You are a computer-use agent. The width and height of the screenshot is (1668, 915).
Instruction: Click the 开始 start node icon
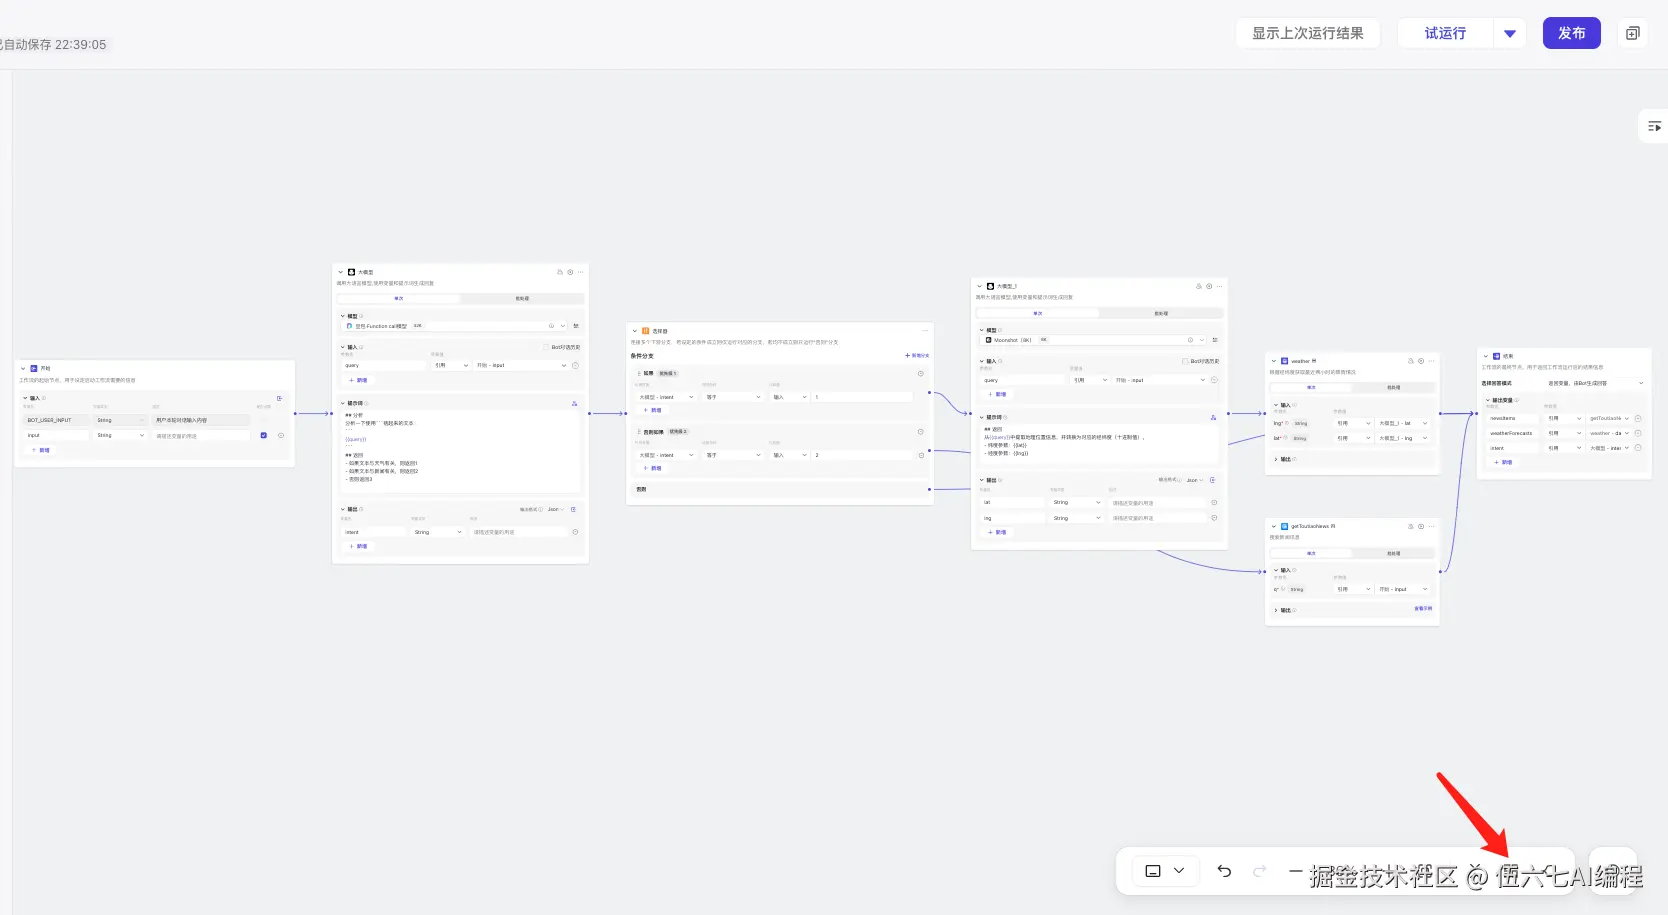coord(34,369)
